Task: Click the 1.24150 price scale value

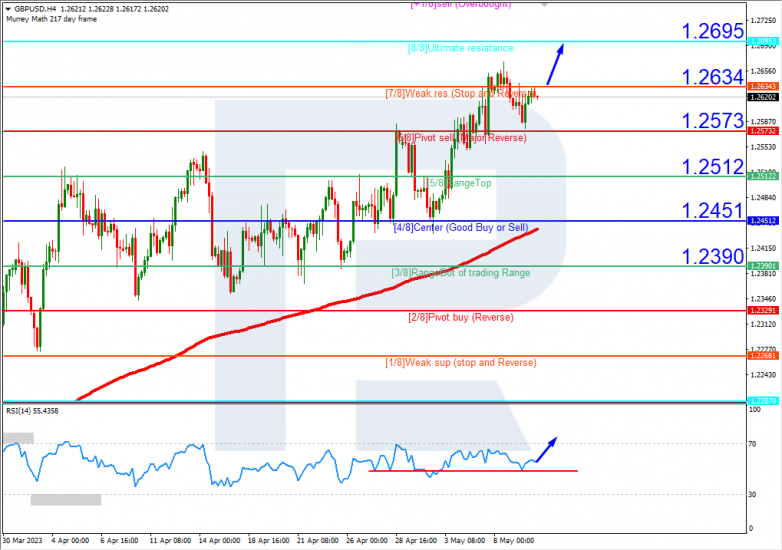Action: (x=764, y=248)
